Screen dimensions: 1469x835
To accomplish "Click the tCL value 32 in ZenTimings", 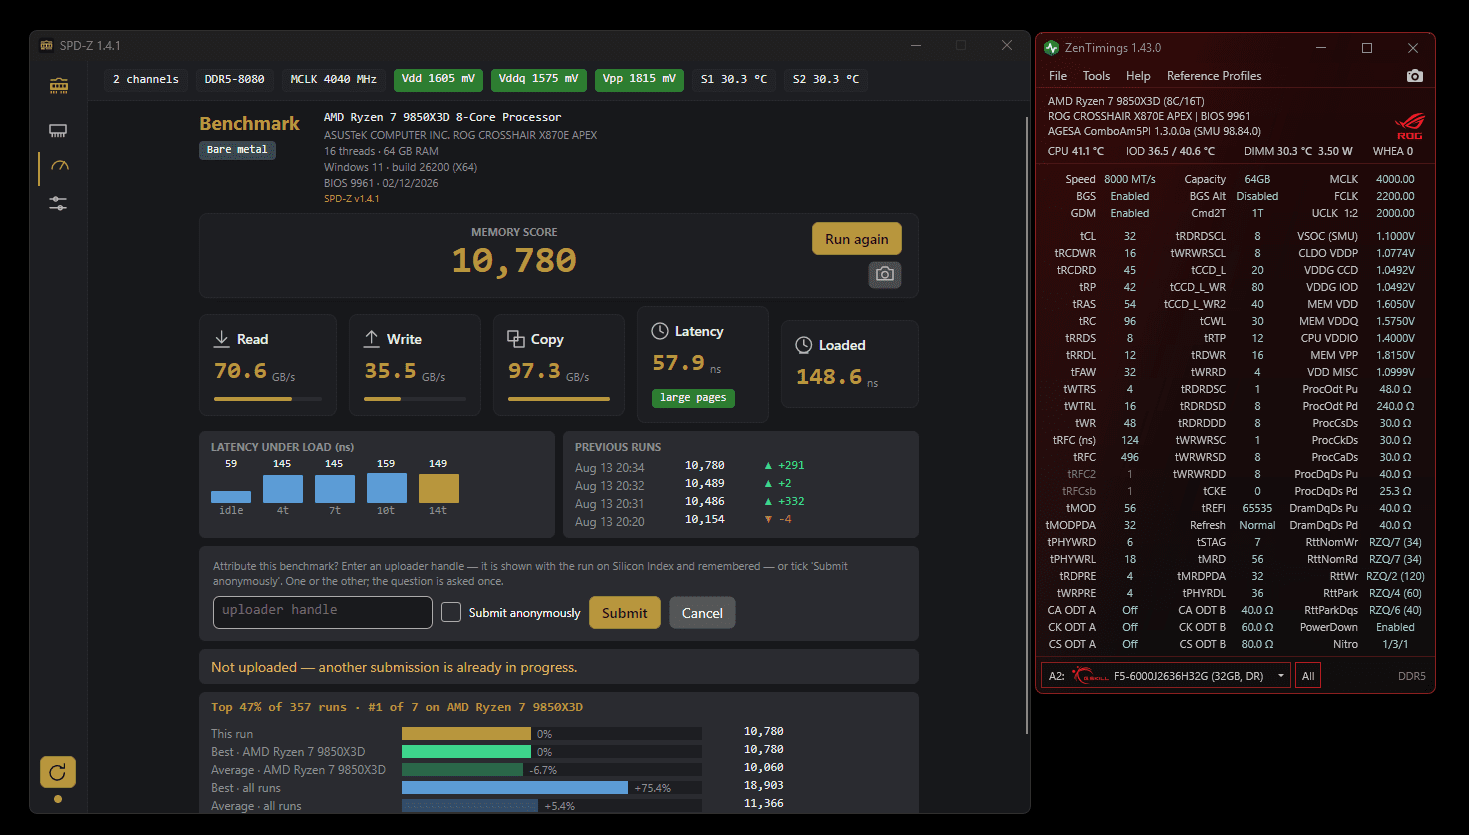I will pos(1130,236).
